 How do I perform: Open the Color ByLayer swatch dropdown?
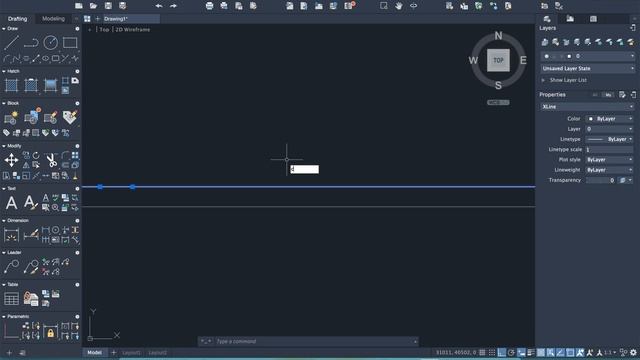(610, 119)
